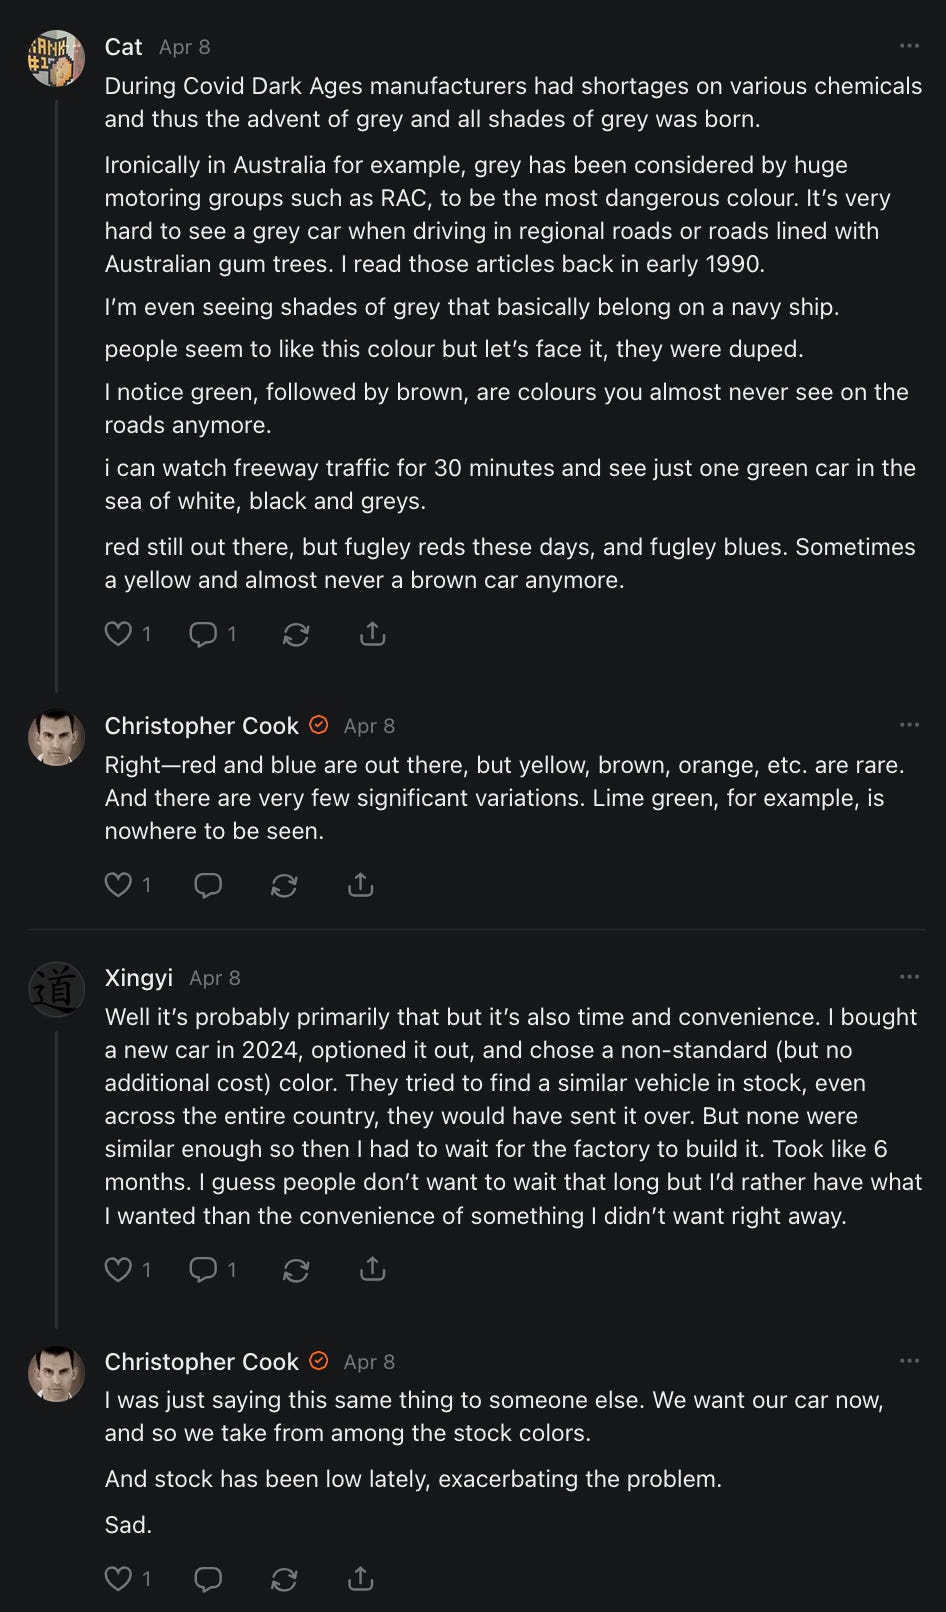Open Cat's profile via the username

124,47
